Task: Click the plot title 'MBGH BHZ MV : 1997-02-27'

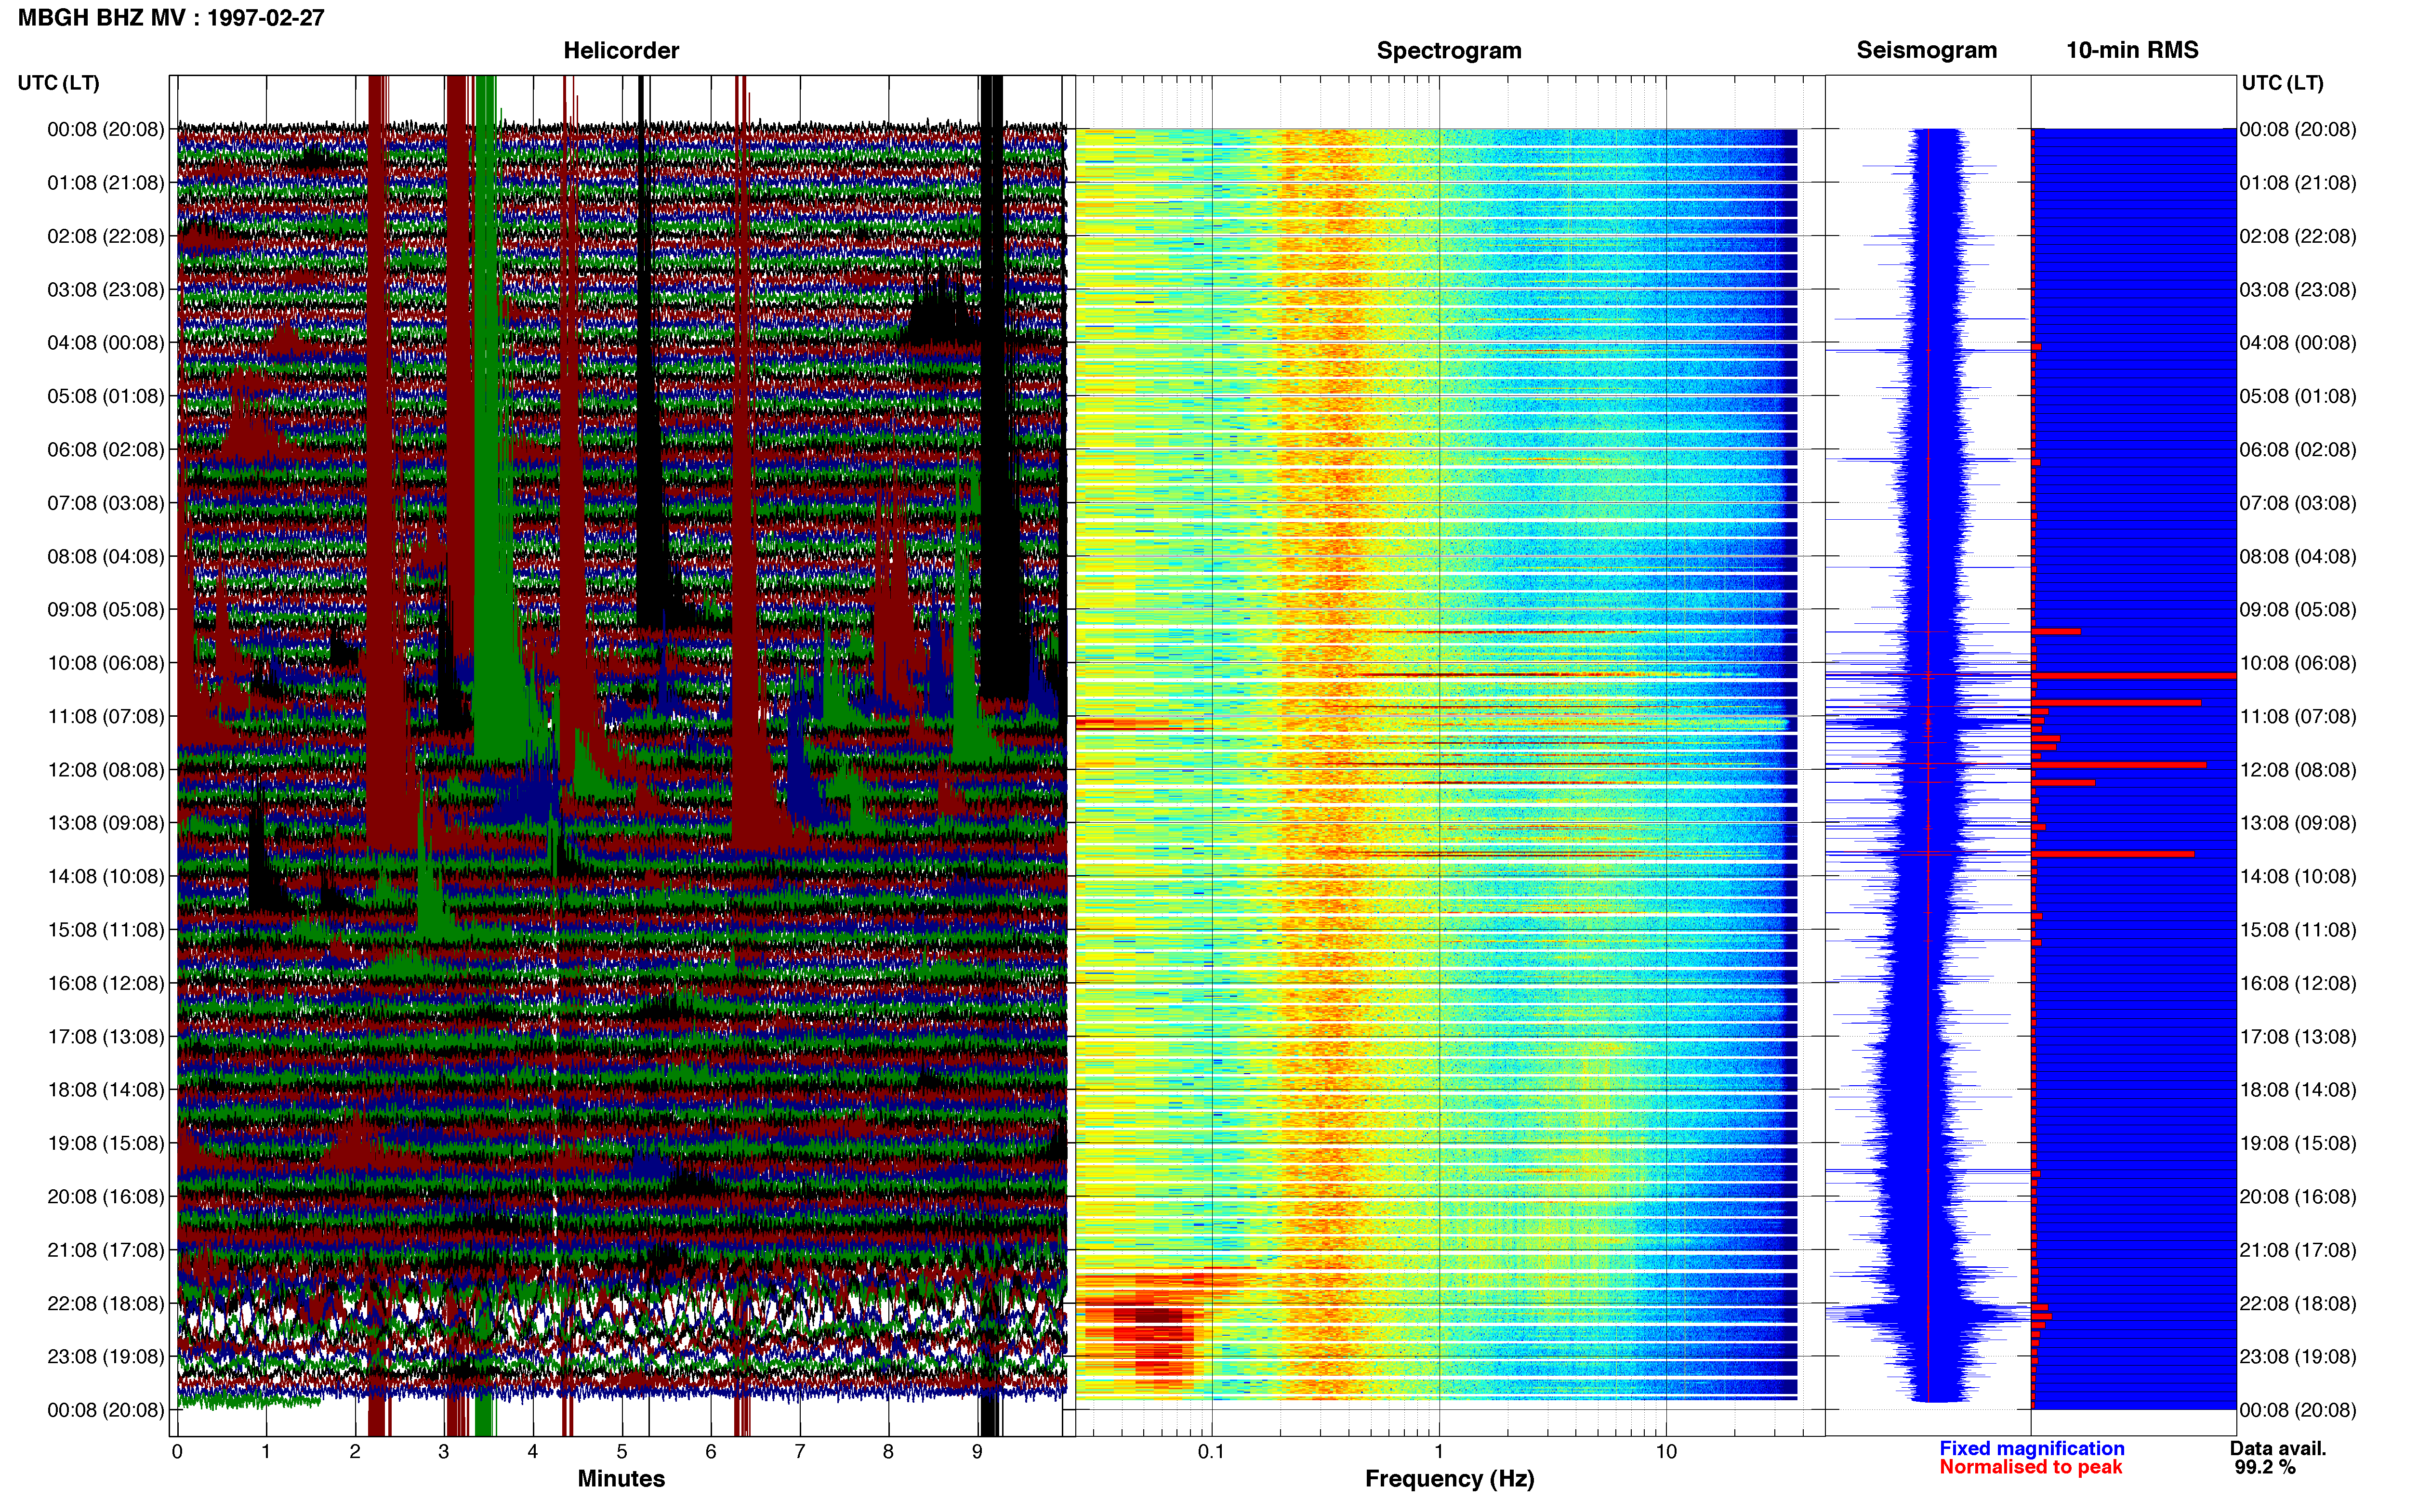Action: point(171,18)
